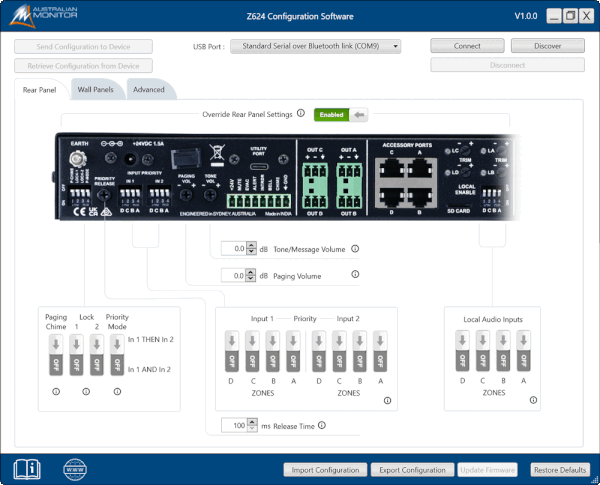
Task: Click the Restore Defaults button
Action: [558, 469]
